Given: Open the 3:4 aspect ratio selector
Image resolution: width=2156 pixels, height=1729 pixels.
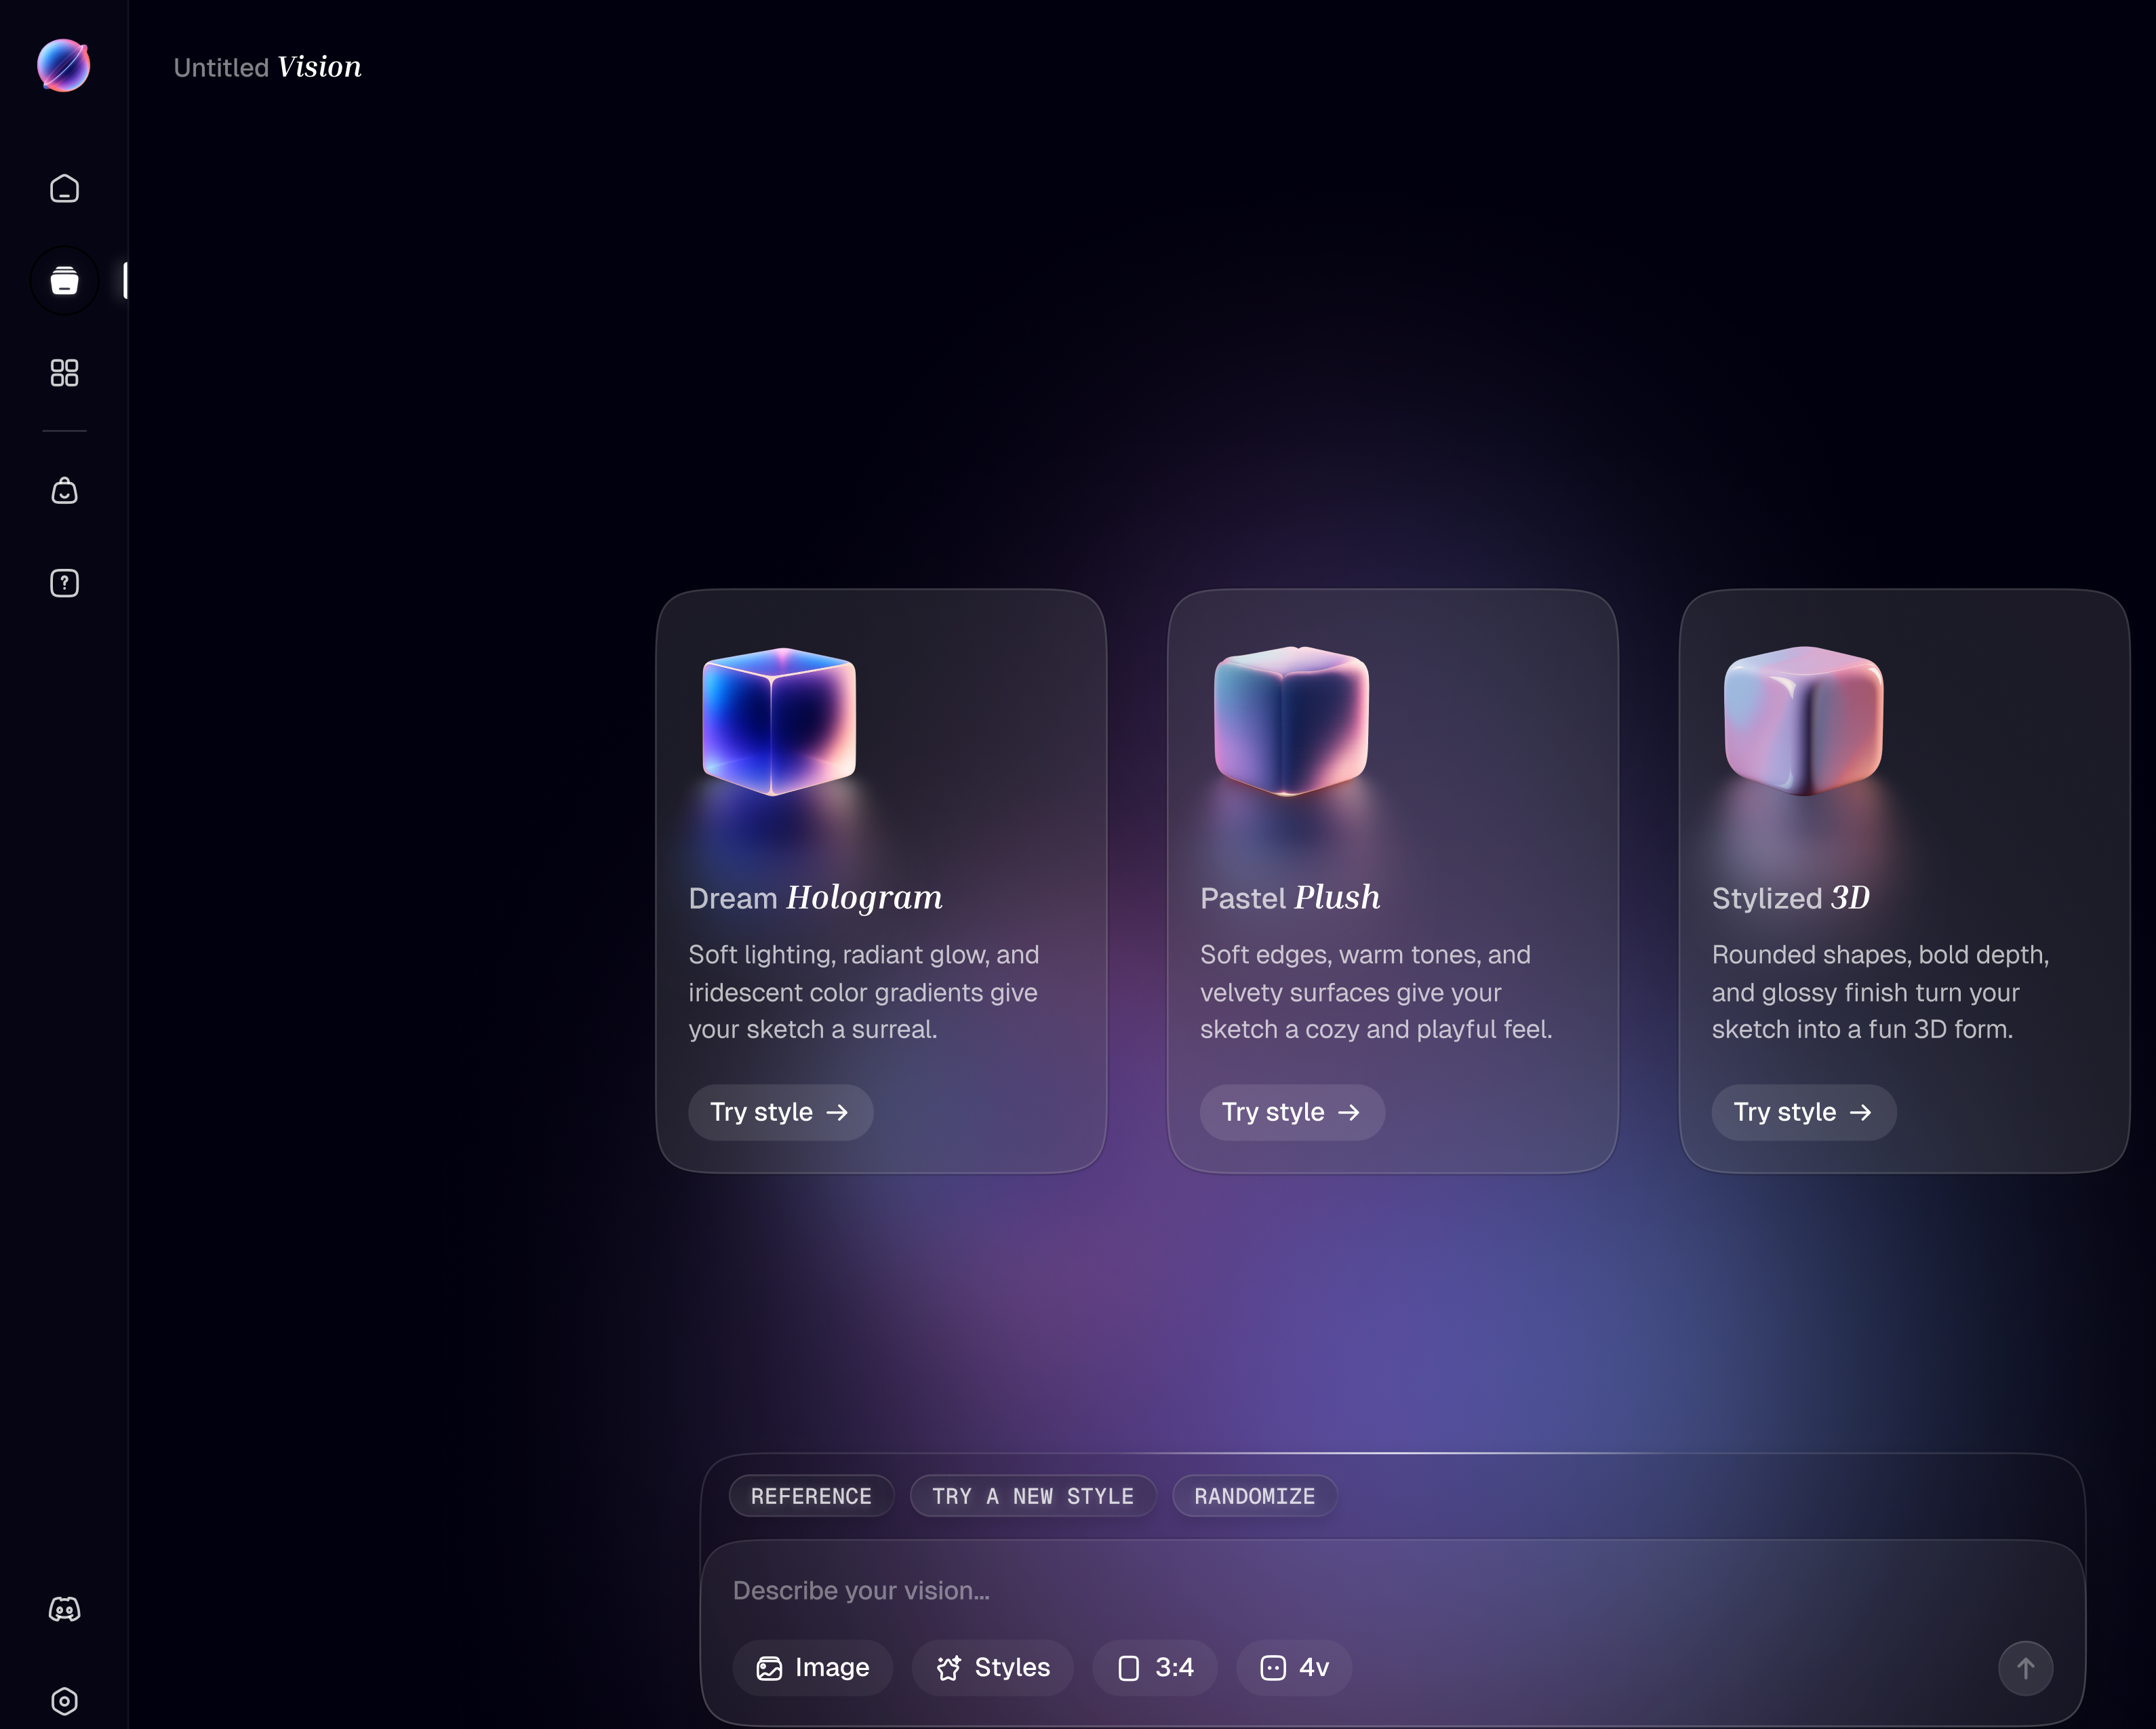Looking at the screenshot, I should coord(1155,1667).
